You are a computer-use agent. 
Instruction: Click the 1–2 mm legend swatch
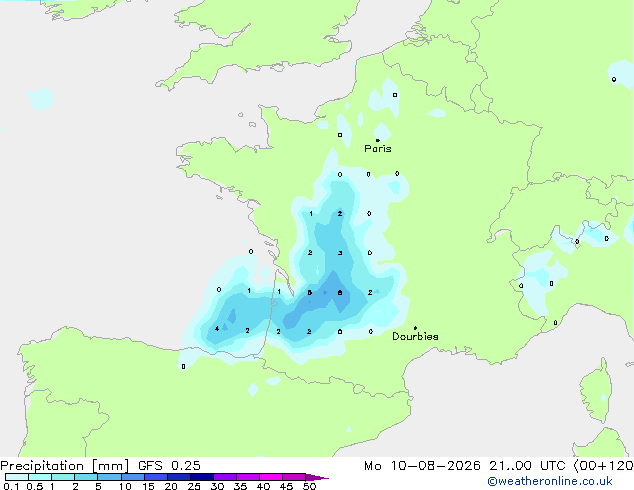point(63,477)
